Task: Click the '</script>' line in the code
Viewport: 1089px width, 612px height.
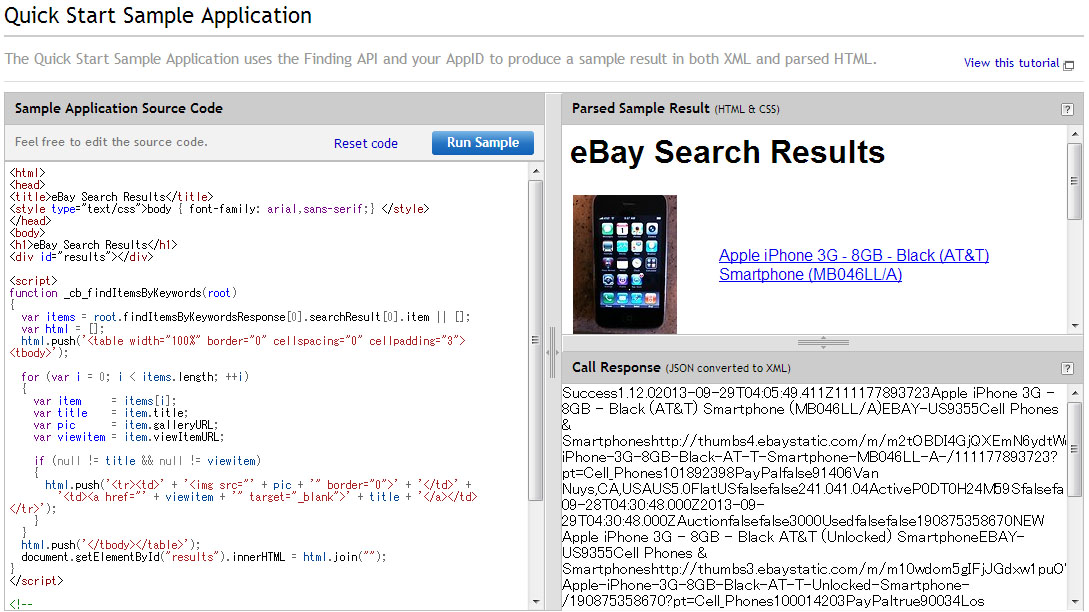Action: coord(36,581)
